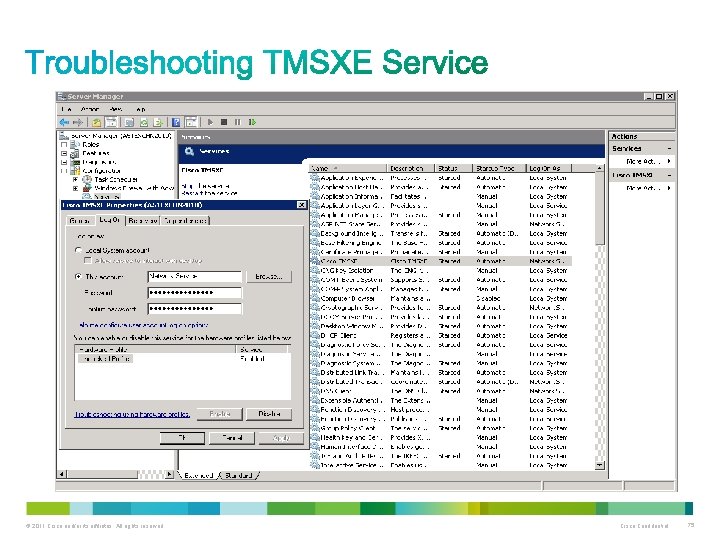Click the Stop Service square icon
Viewport: 720px width, 540px height.
click(x=224, y=122)
